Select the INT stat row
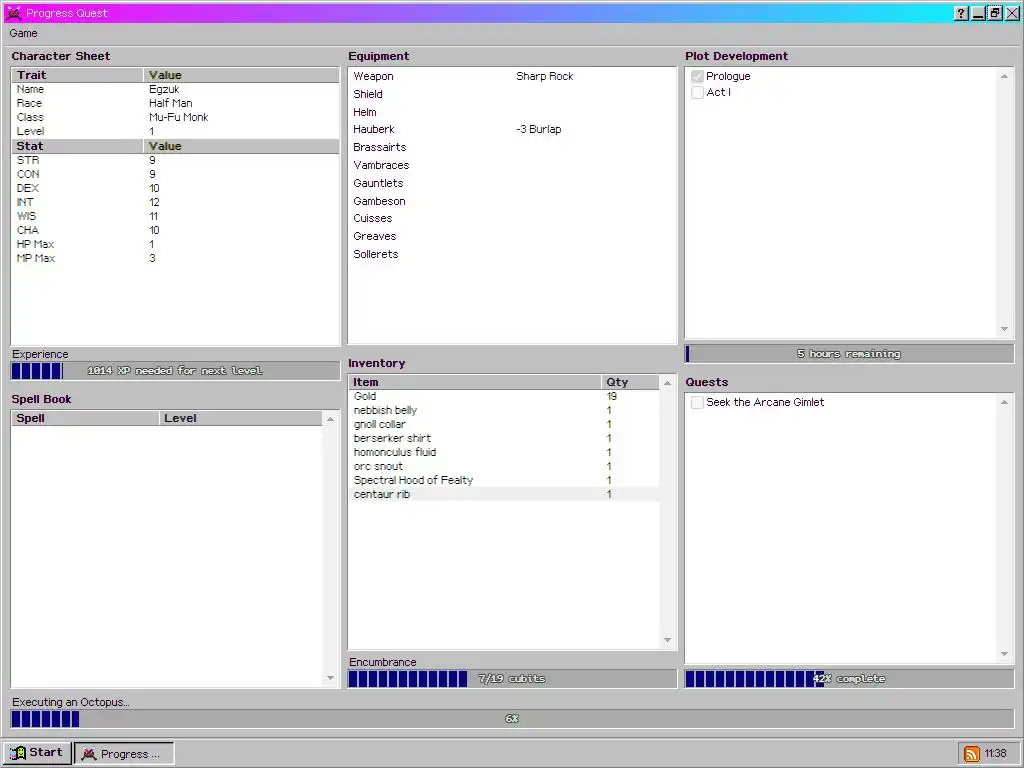The height and width of the screenshot is (768, 1024). (x=175, y=202)
